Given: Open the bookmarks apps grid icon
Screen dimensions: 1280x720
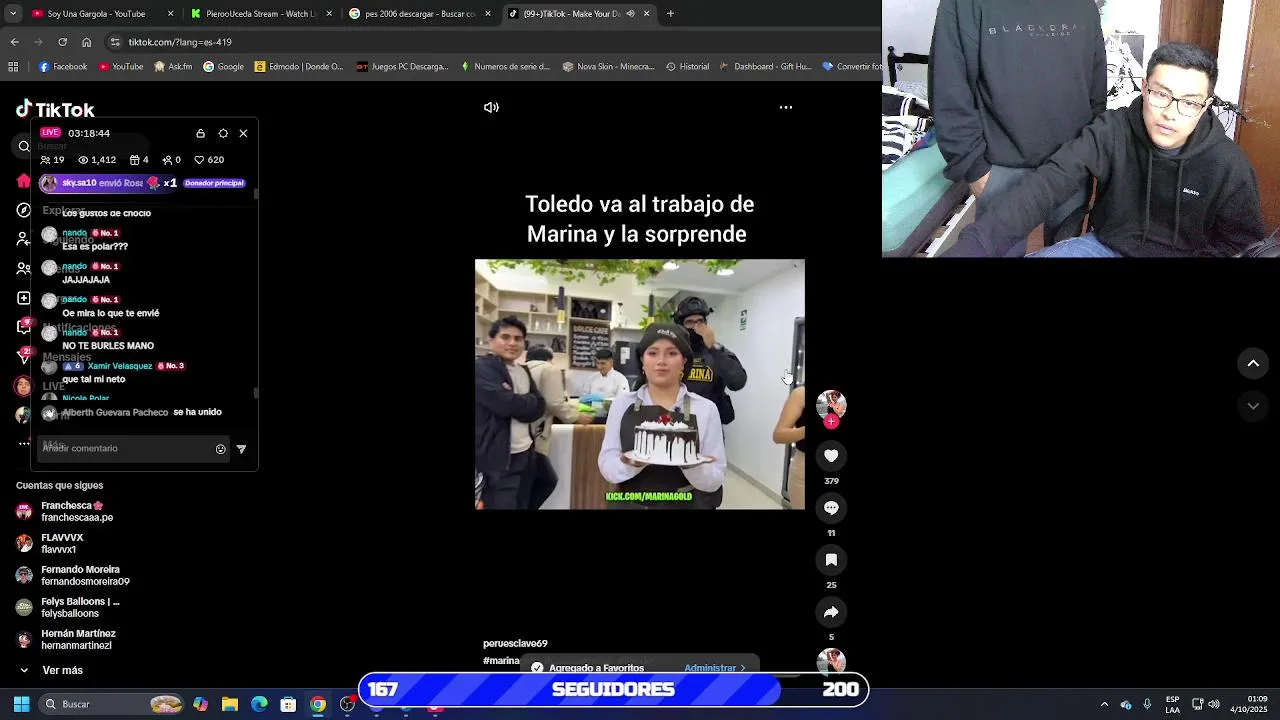Looking at the screenshot, I should pos(12,67).
